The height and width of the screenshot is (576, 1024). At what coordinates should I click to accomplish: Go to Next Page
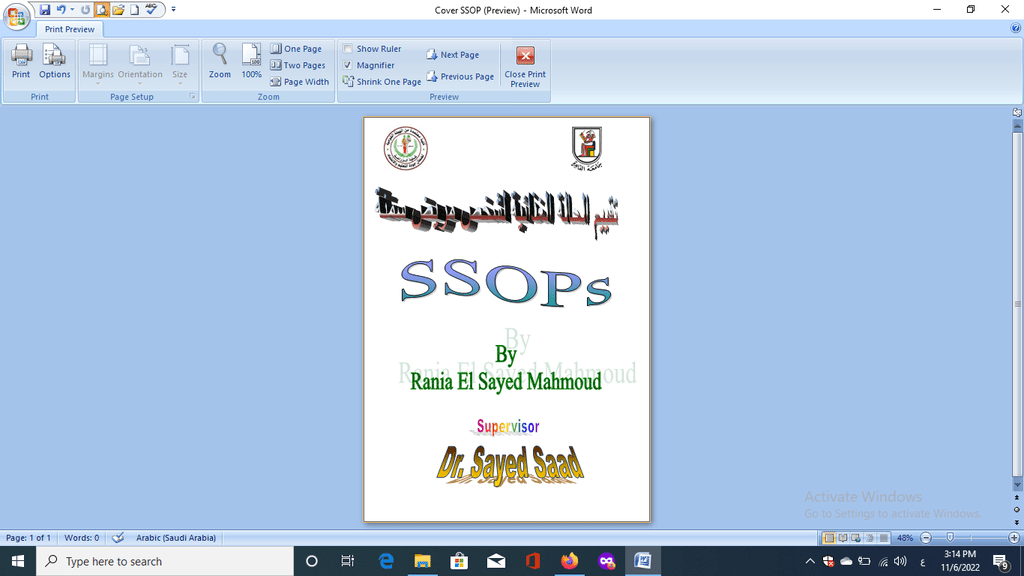pos(453,55)
